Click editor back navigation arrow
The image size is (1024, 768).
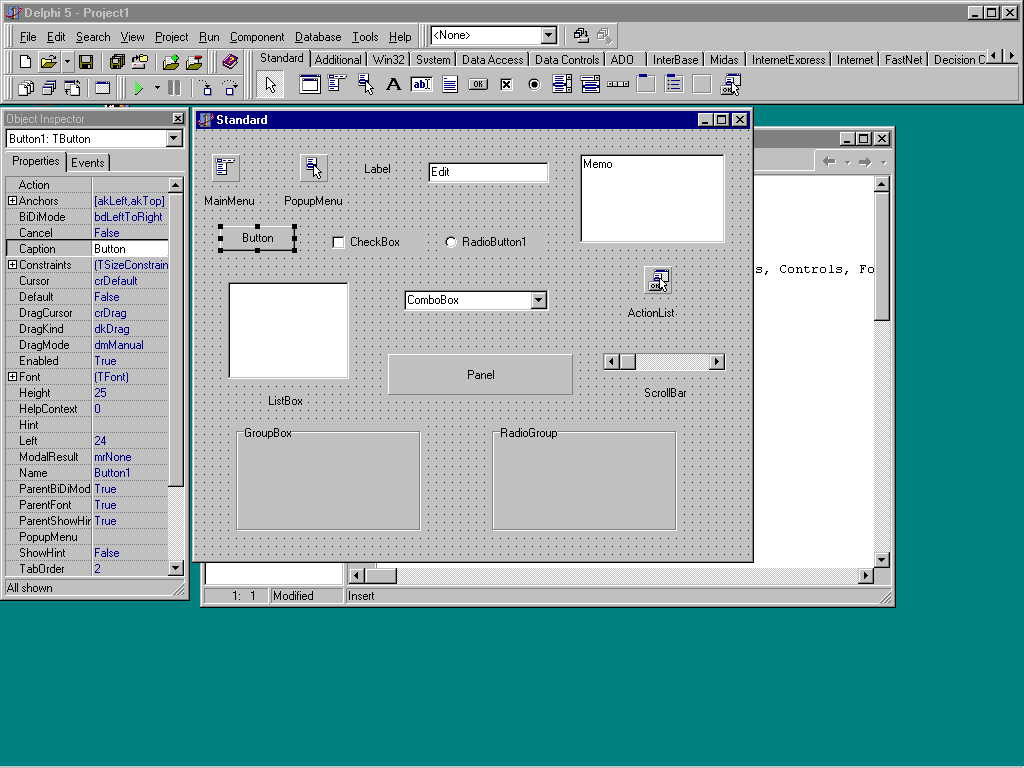[829, 162]
